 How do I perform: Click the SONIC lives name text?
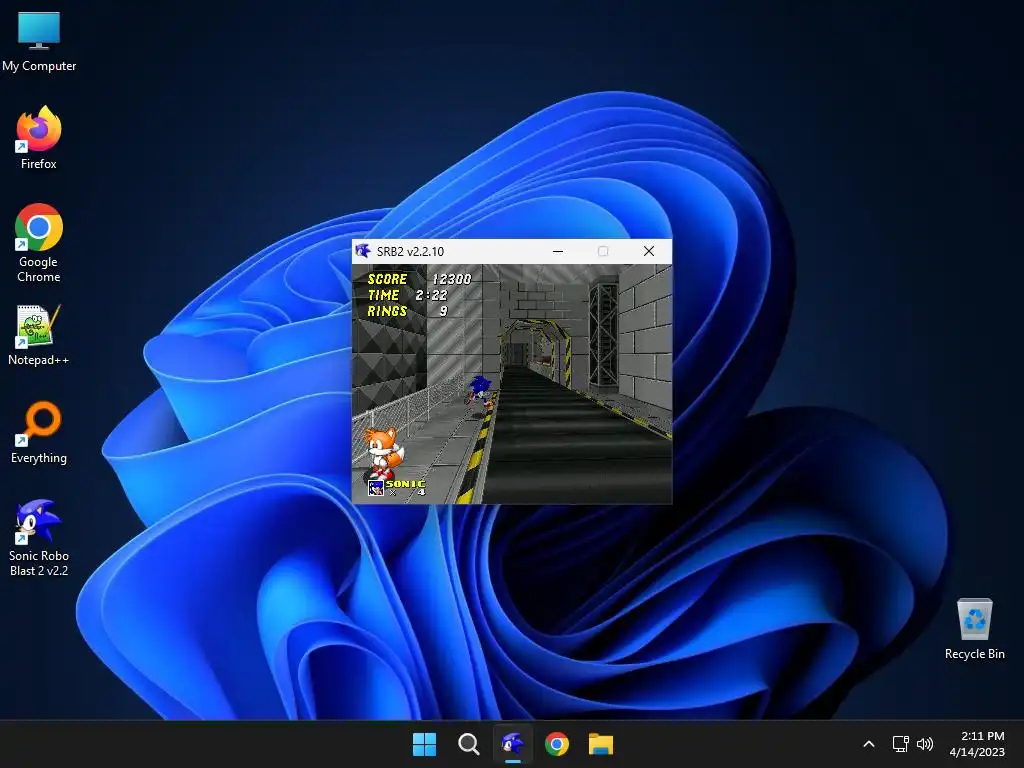(406, 484)
